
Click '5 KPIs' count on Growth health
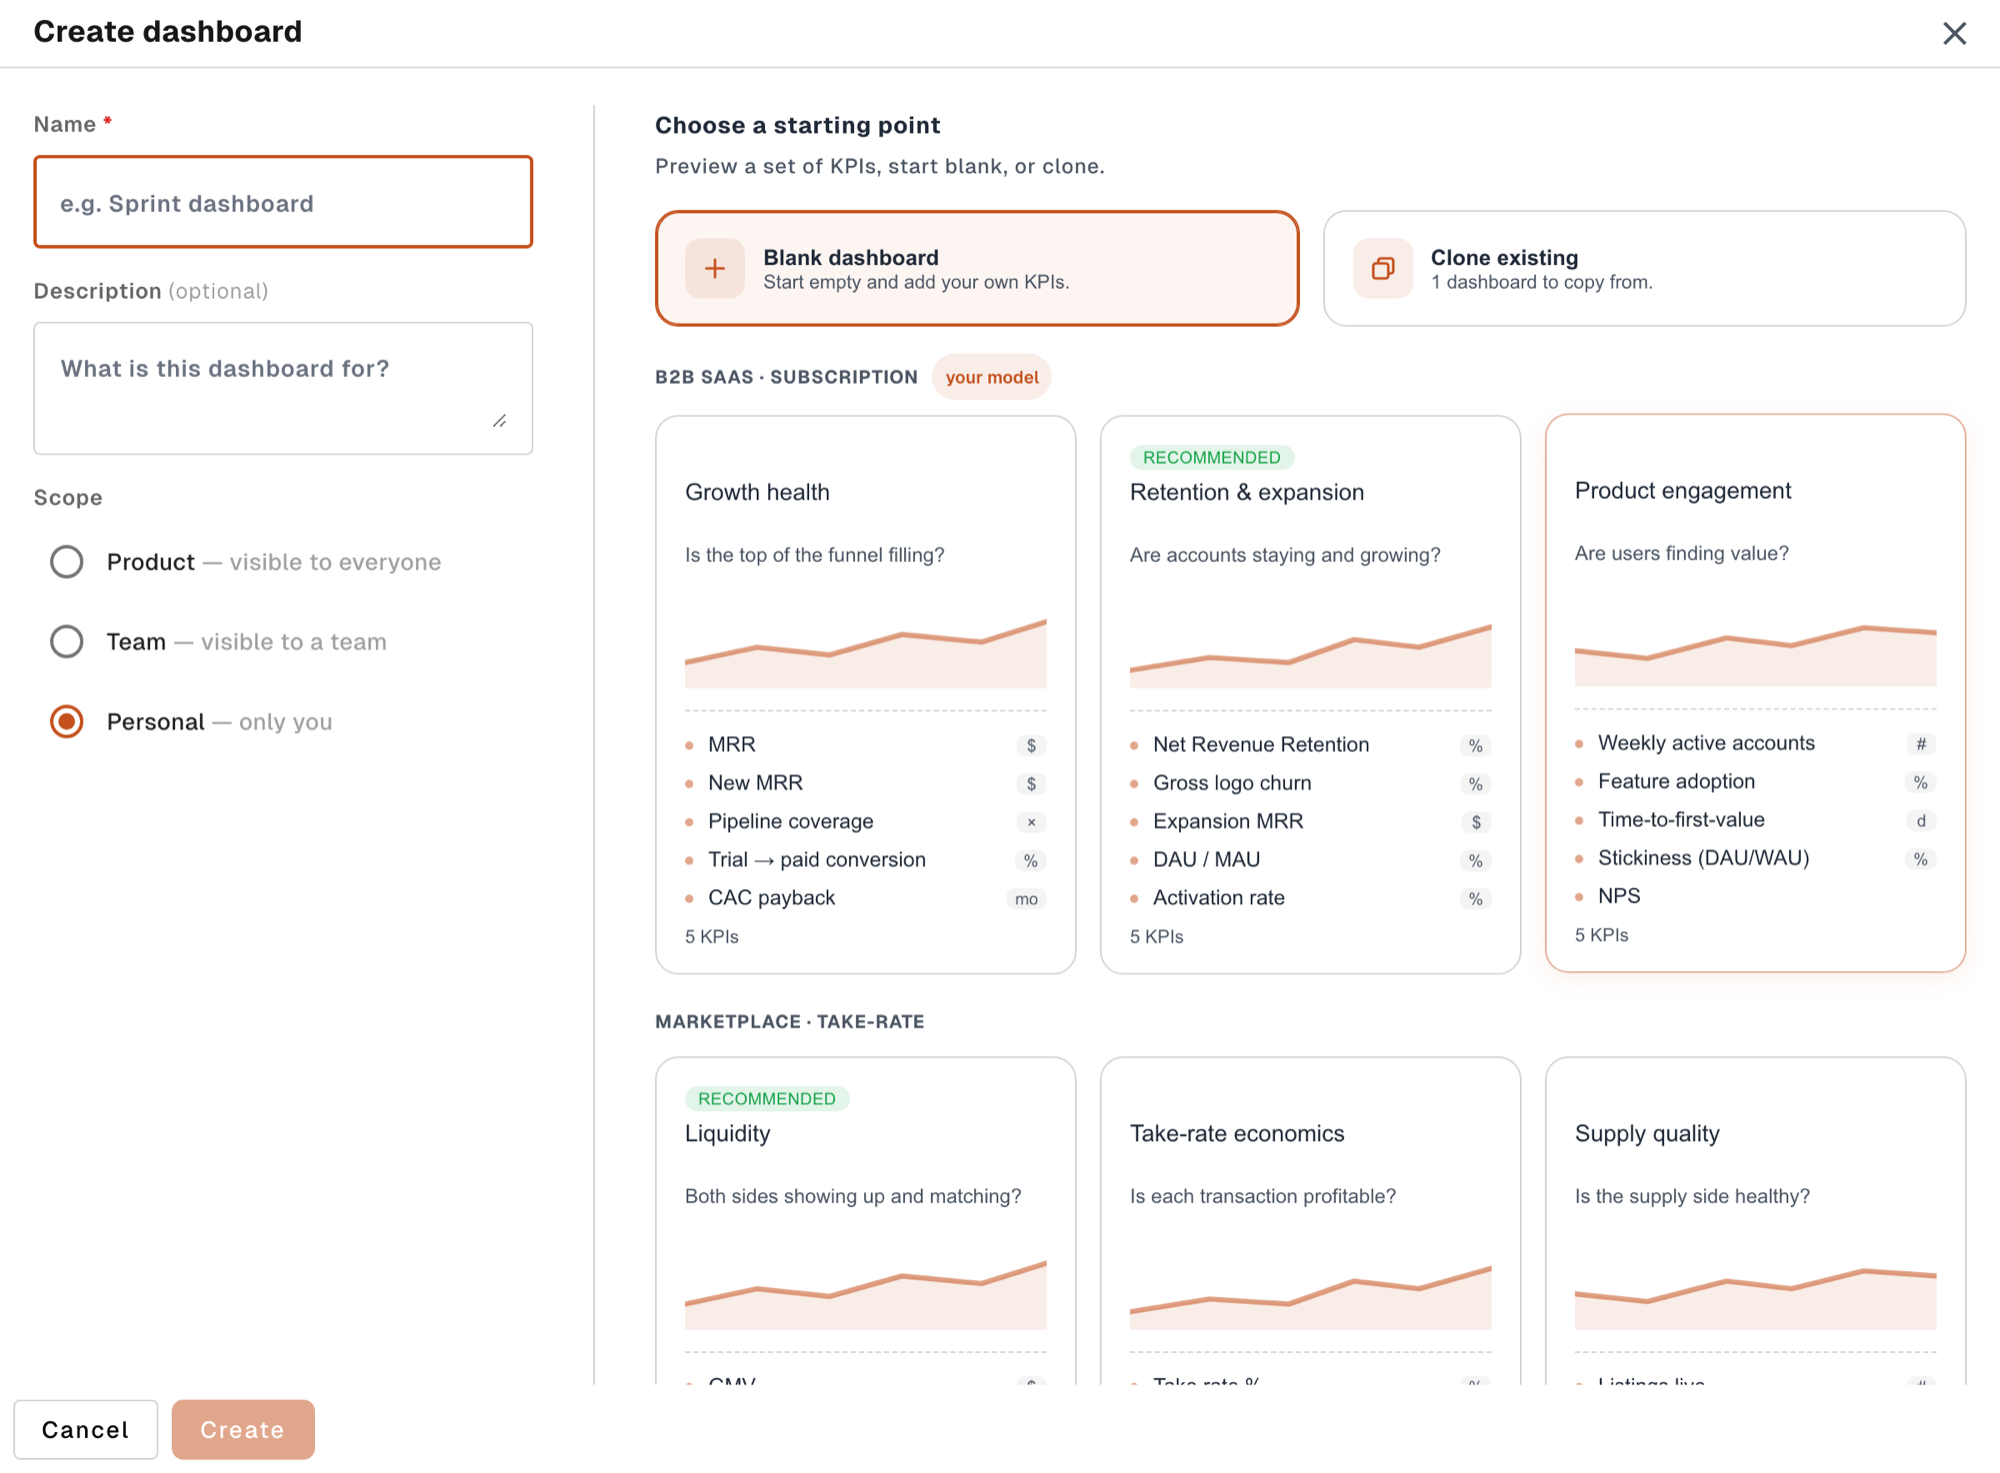pyautogui.click(x=712, y=937)
